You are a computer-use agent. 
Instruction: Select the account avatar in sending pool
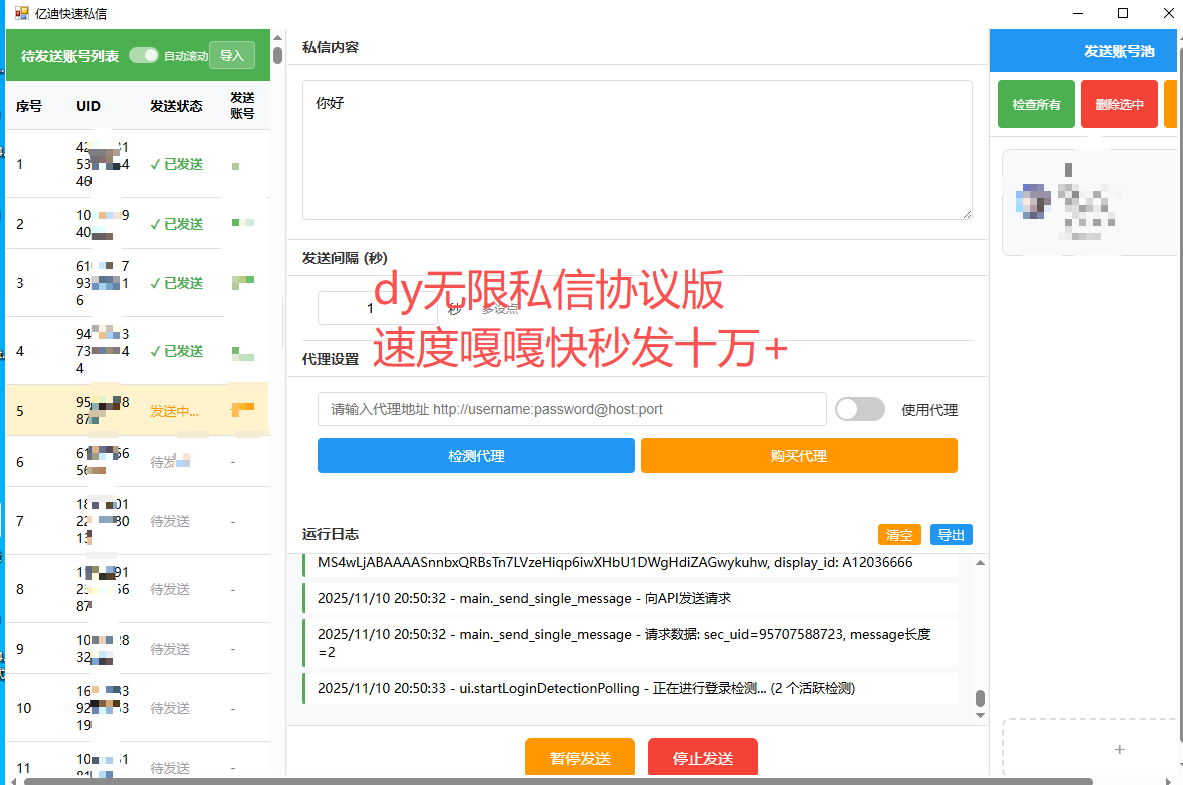click(1034, 198)
